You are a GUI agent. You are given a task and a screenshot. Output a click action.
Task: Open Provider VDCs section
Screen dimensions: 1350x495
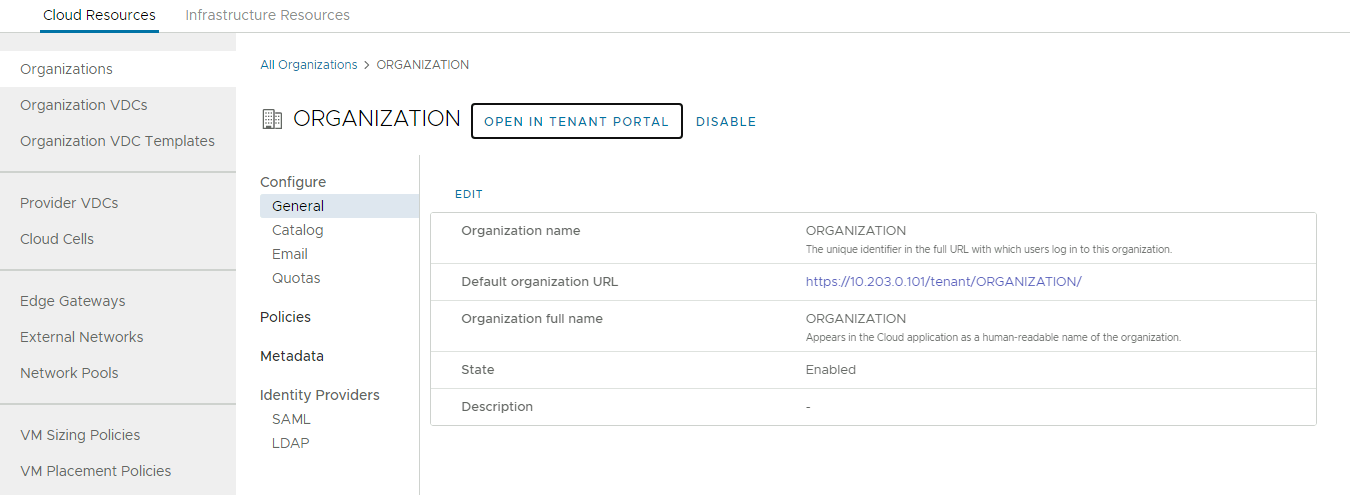point(69,203)
